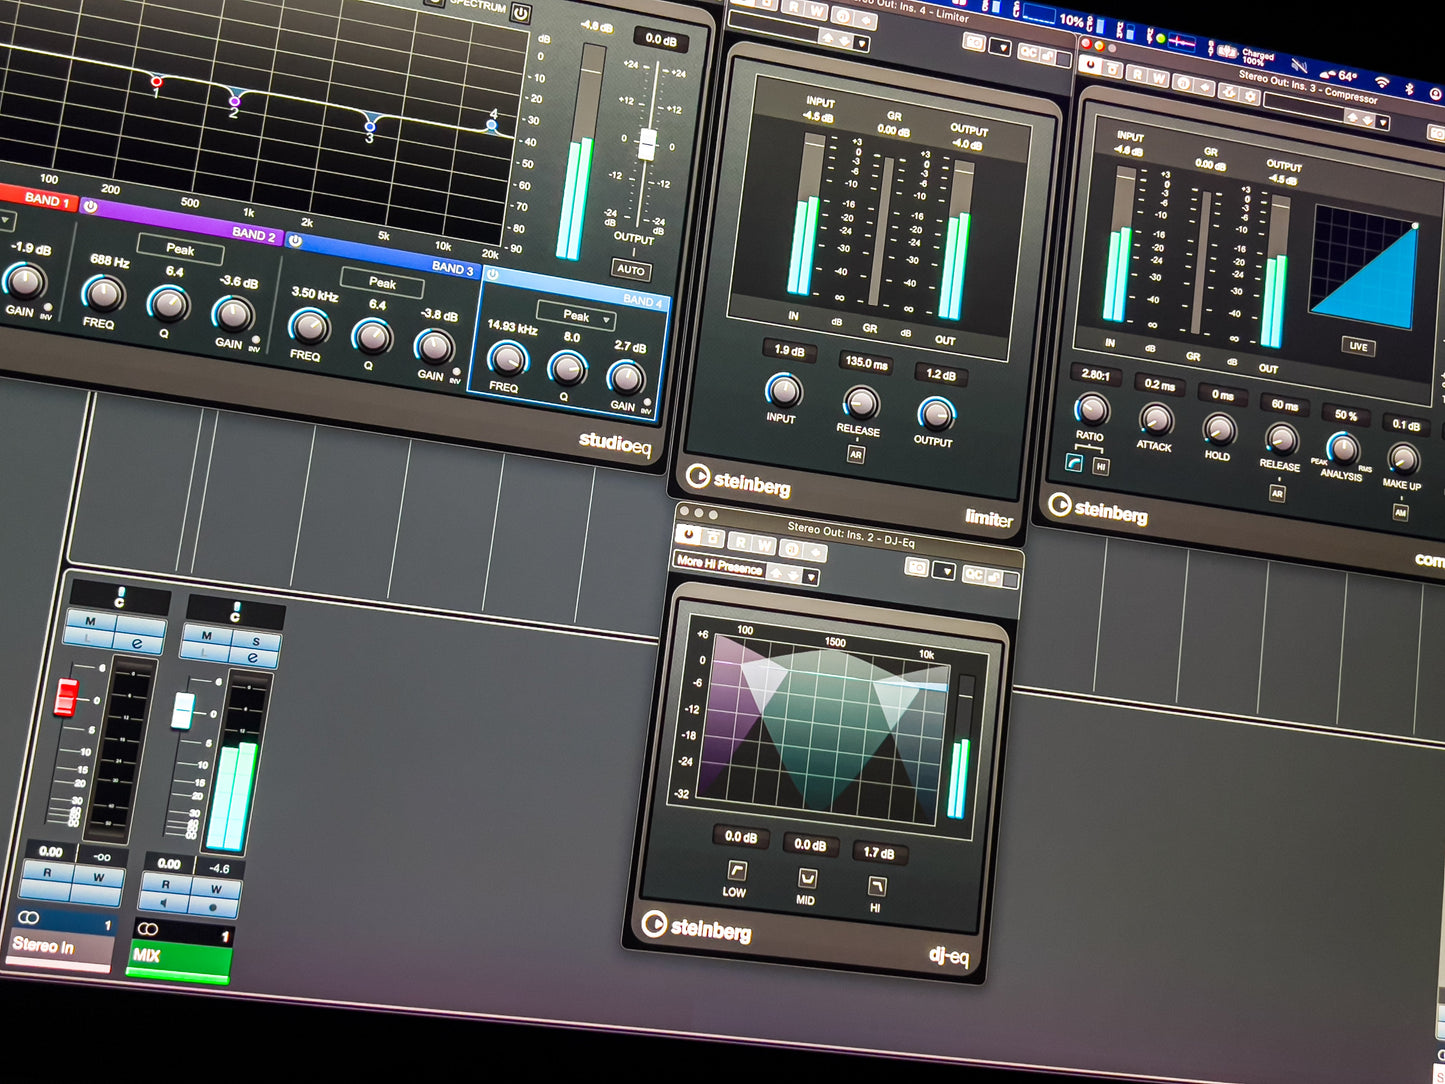Viewport: 1445px width, 1084px height.
Task: Open the Compressor preset dropdown arrow
Action: point(1383,122)
